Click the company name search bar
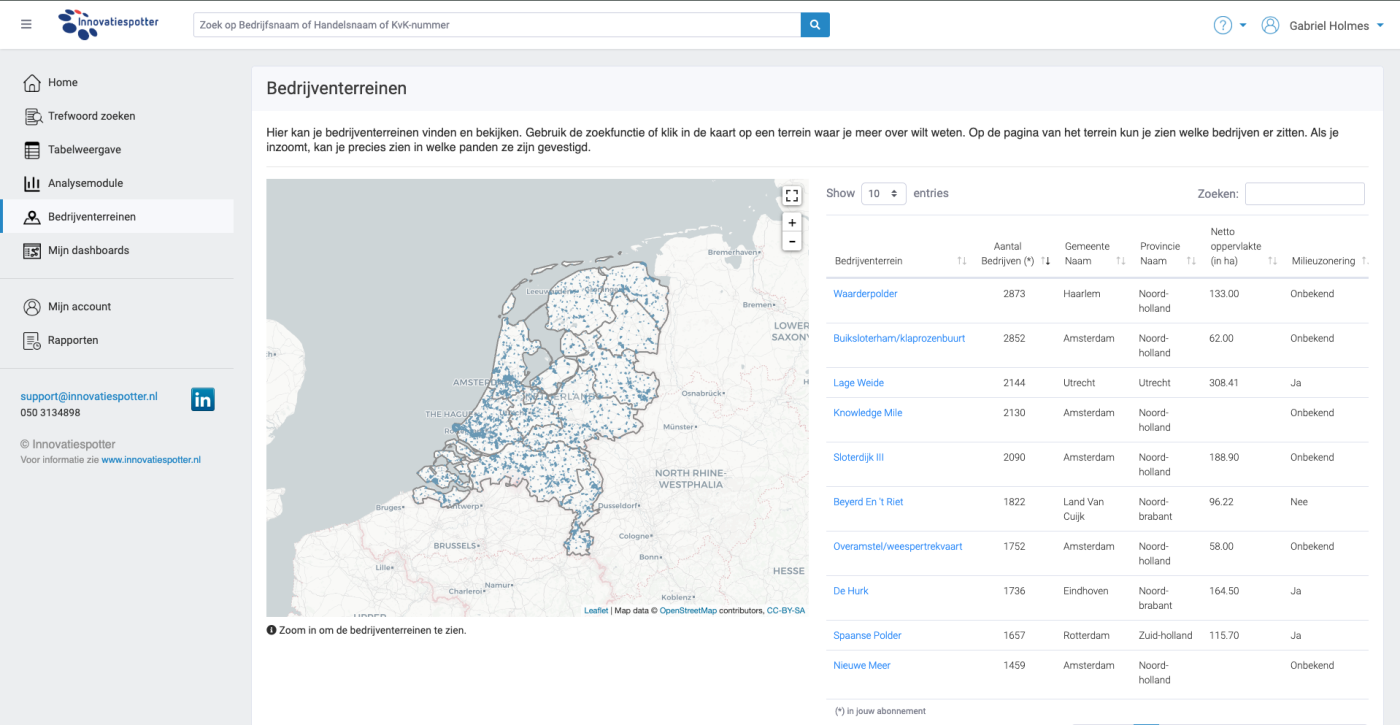This screenshot has width=1400, height=725. tap(496, 25)
